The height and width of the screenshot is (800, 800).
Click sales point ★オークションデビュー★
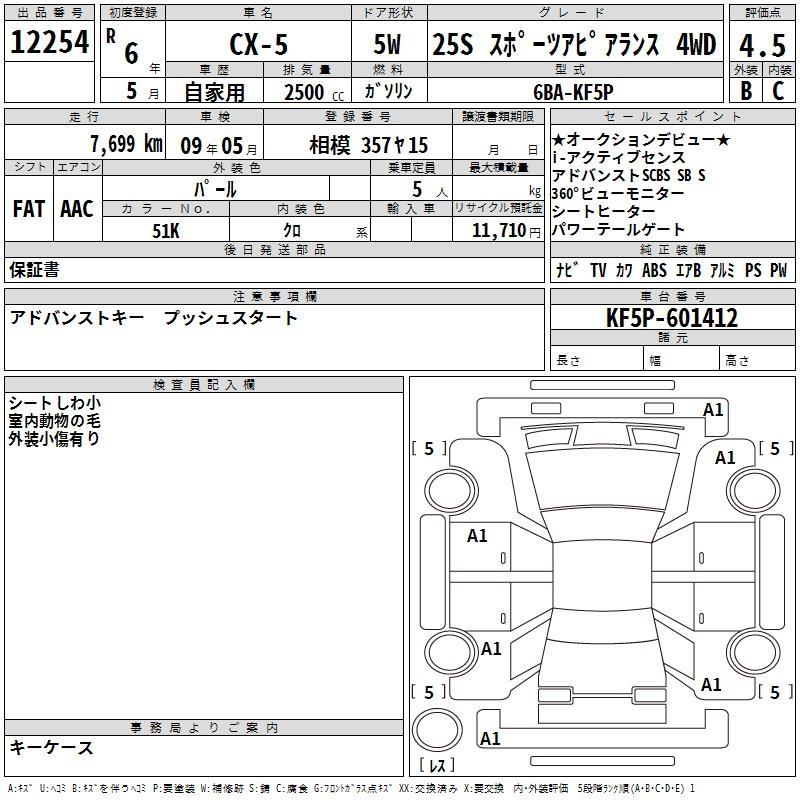click(x=641, y=139)
